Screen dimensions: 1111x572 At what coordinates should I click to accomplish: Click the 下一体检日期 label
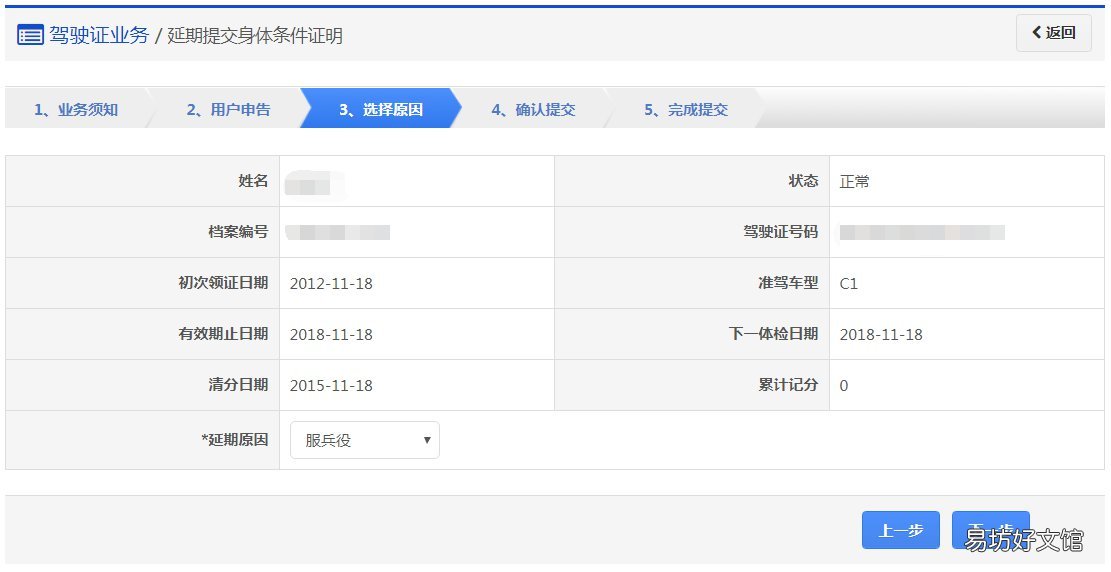pos(774,334)
